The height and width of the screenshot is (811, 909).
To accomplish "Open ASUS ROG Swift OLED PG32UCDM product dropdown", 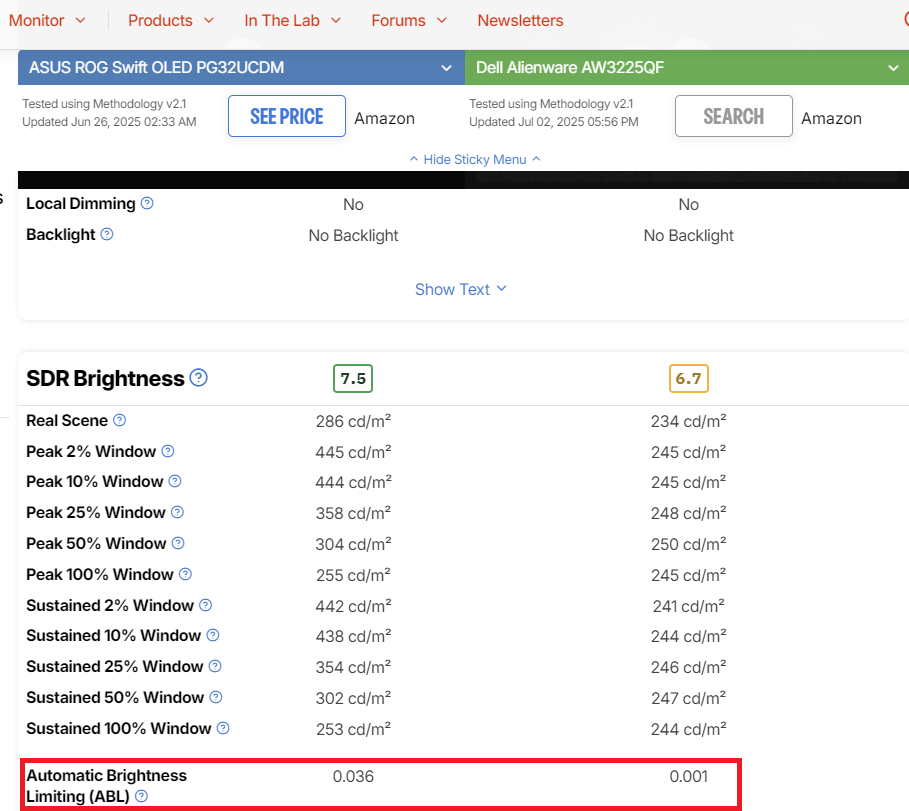I will point(241,67).
